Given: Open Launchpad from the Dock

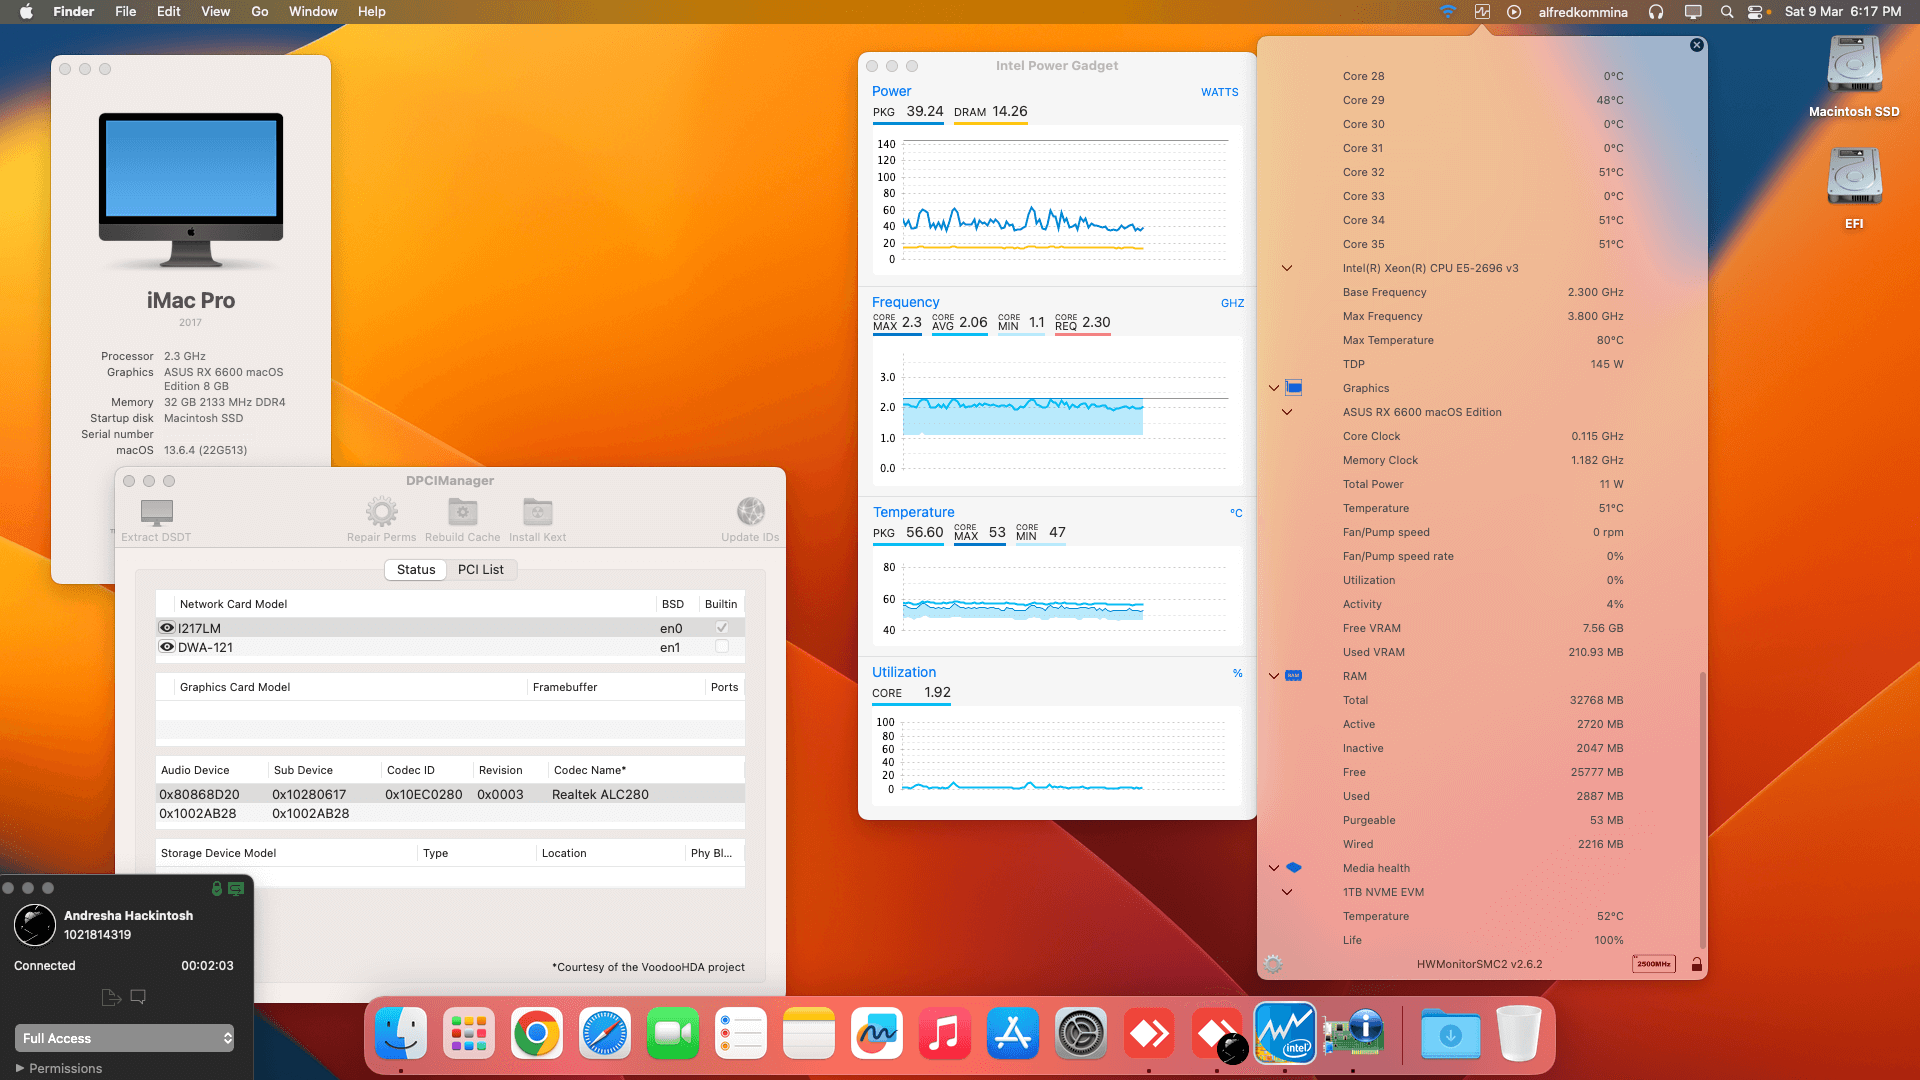Looking at the screenshot, I should (469, 1034).
